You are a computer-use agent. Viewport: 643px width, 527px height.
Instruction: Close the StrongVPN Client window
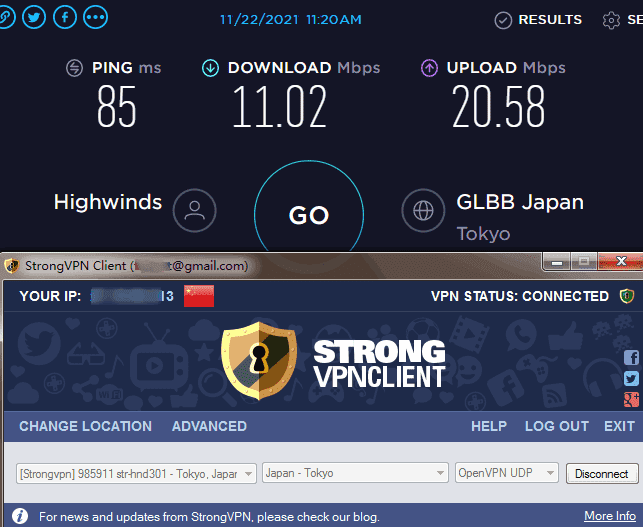click(x=620, y=262)
